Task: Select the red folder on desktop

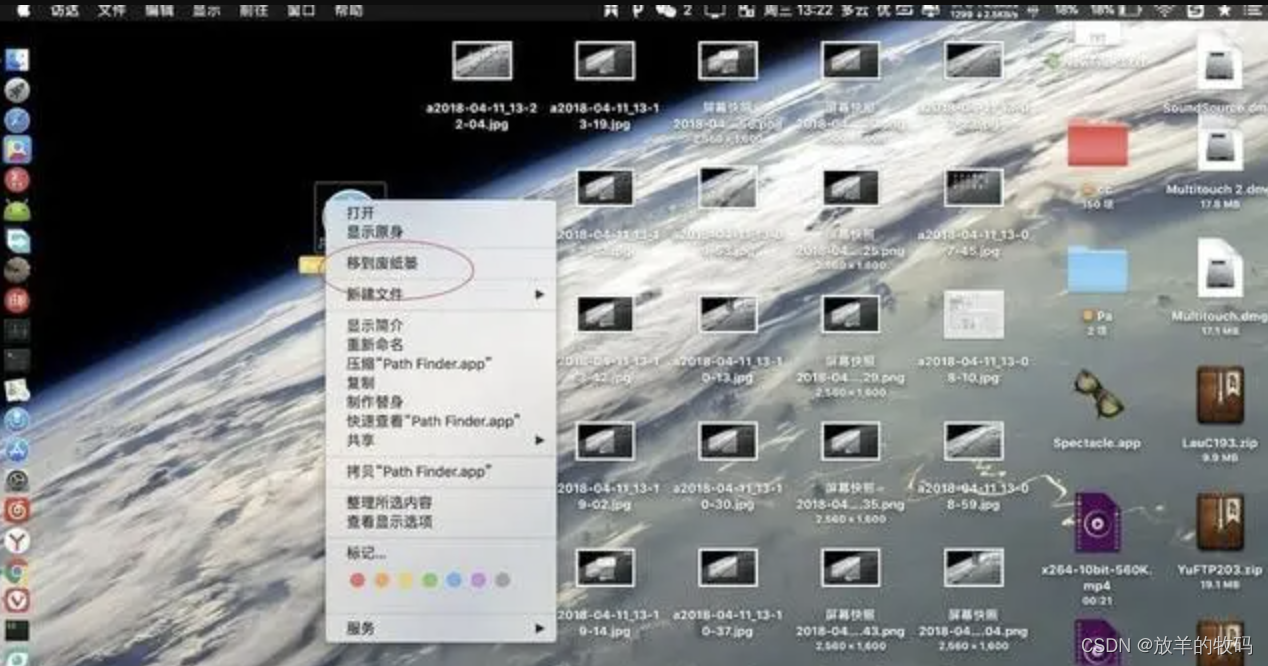Action: (1097, 145)
